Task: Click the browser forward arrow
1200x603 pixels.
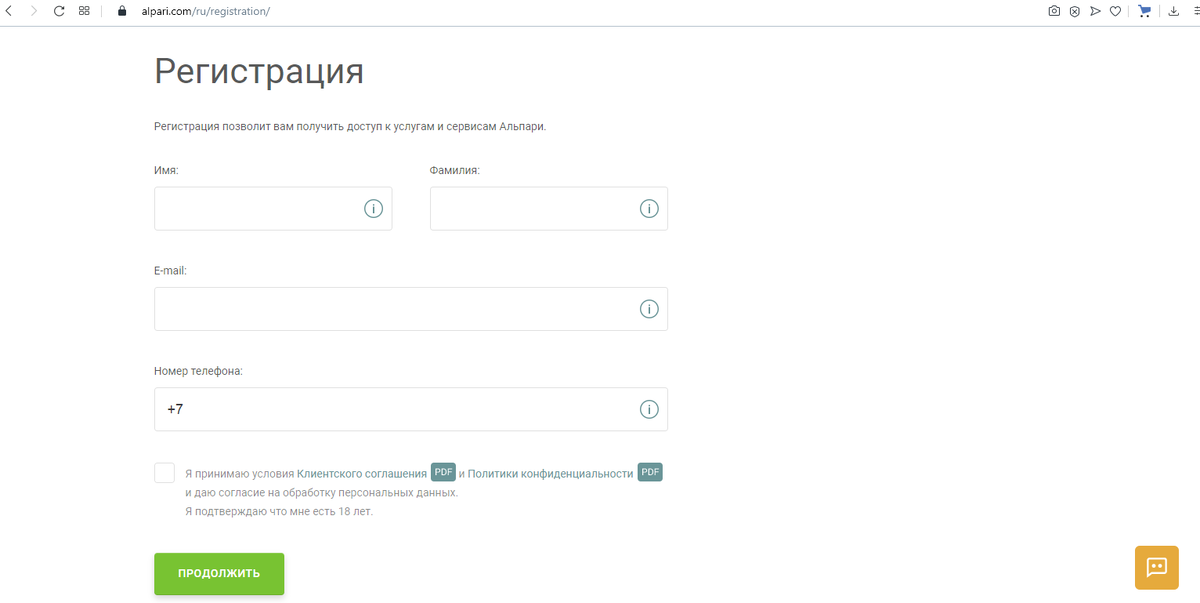Action: (34, 11)
